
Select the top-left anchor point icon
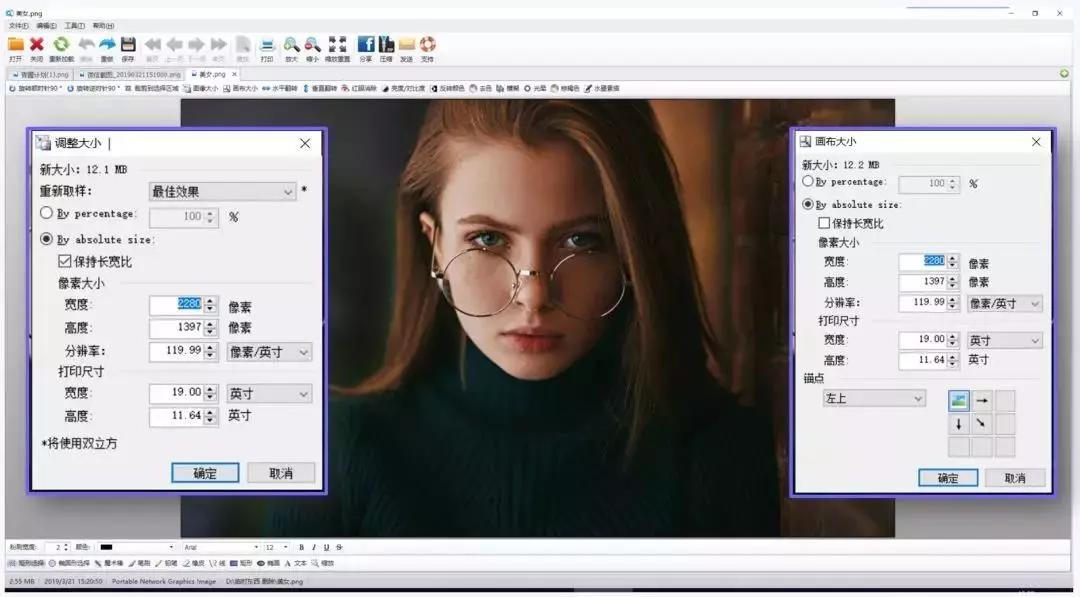[959, 401]
